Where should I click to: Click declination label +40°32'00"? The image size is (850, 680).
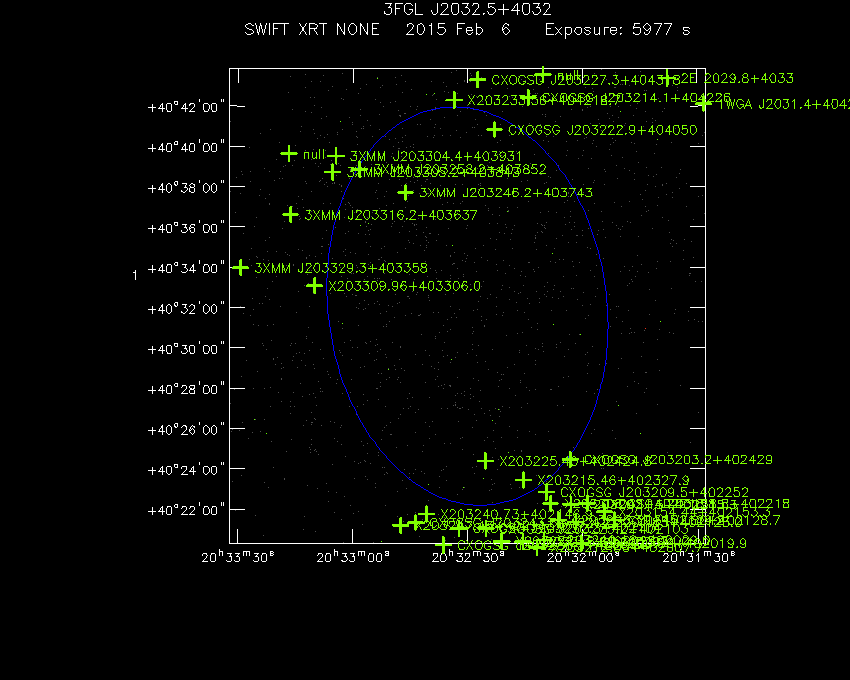186,309
